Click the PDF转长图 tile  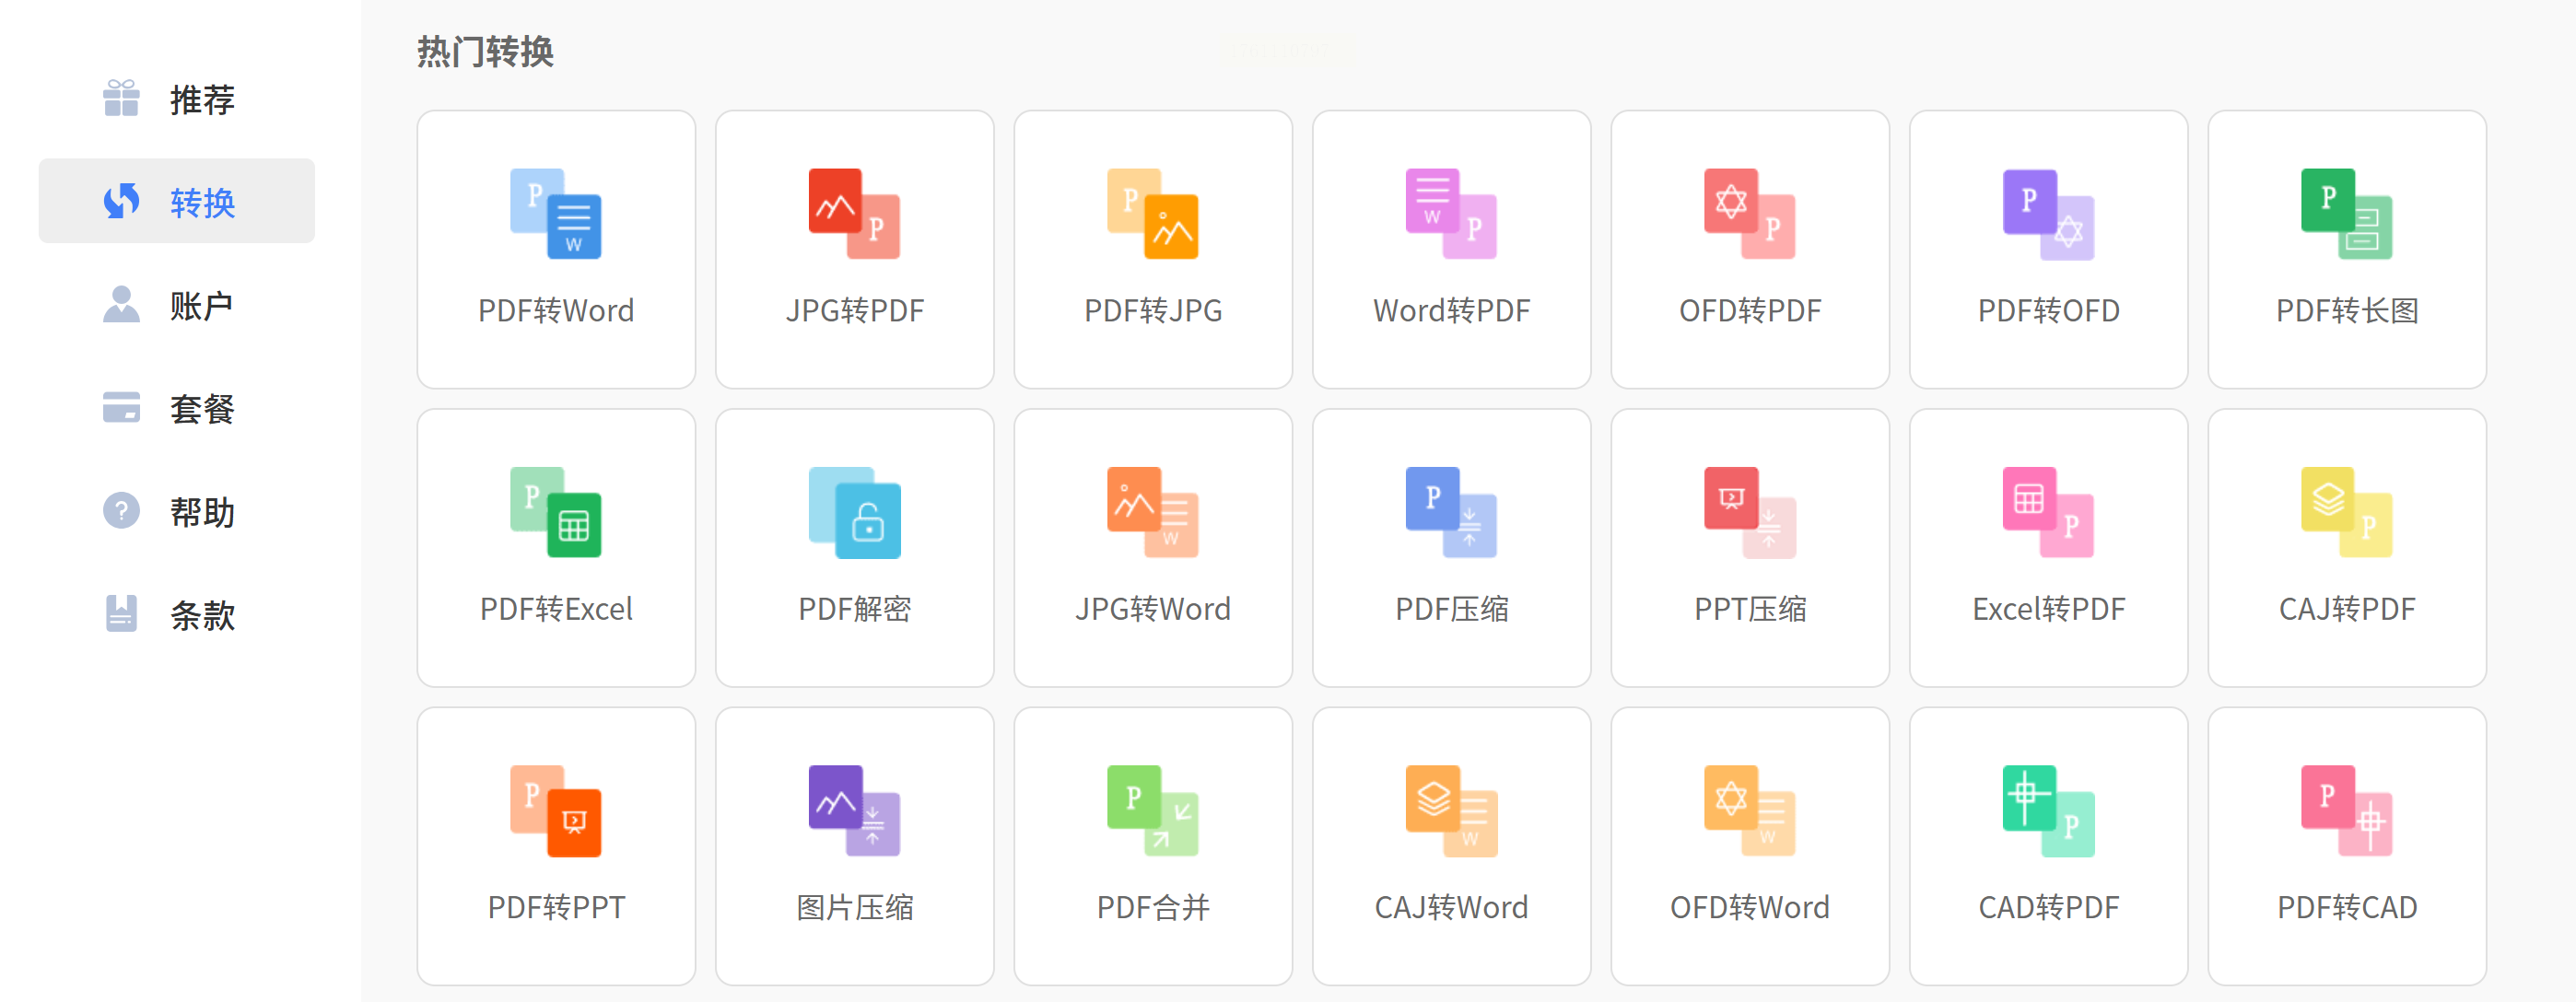point(2346,248)
